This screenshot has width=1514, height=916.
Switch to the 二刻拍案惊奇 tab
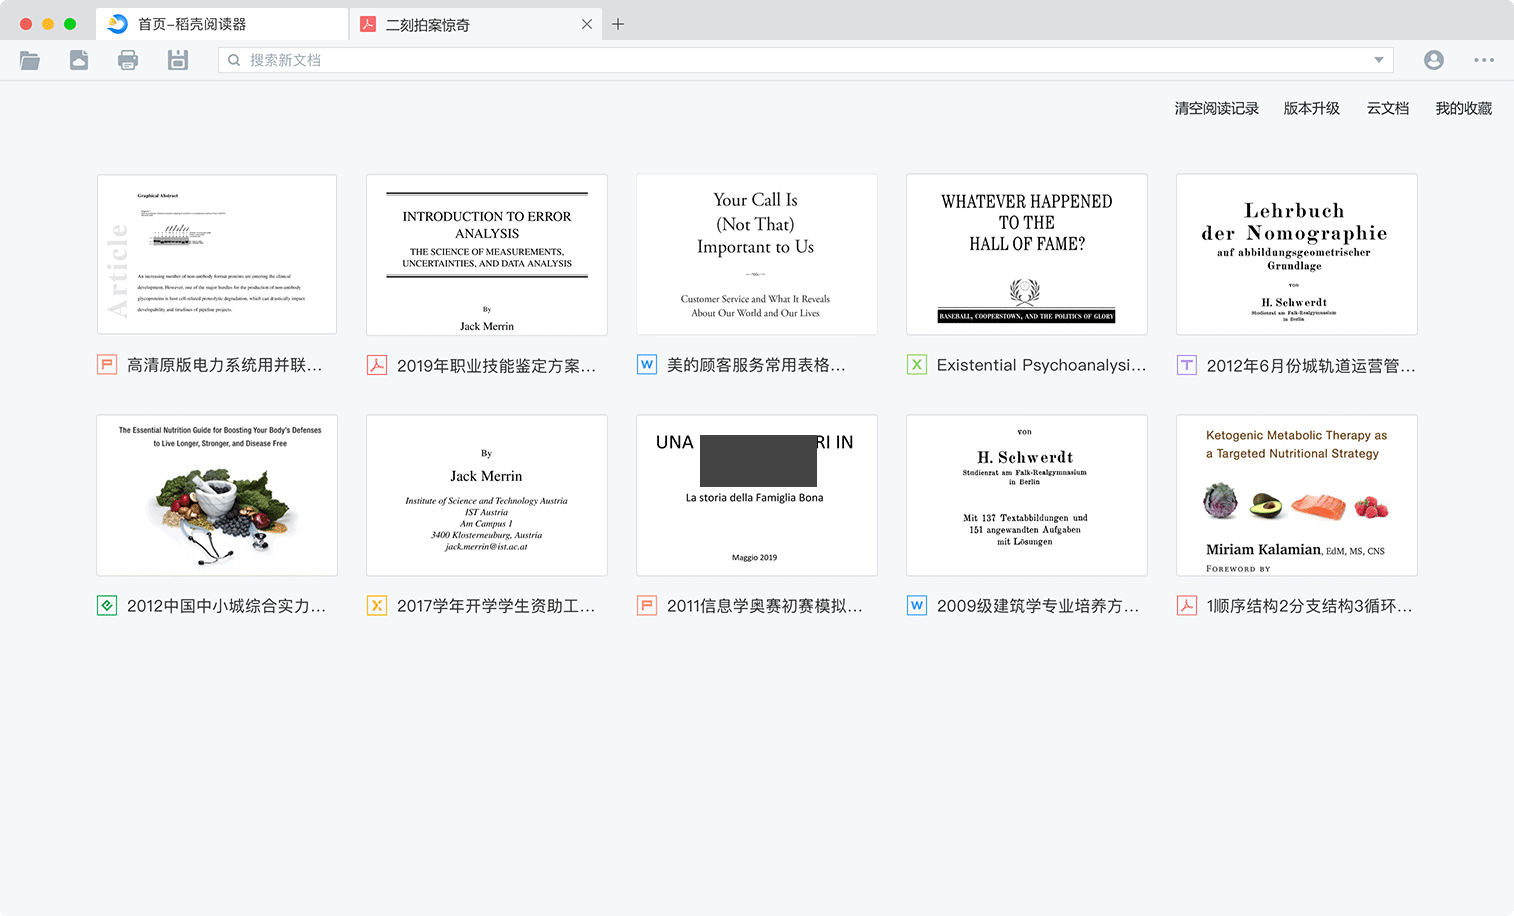coord(460,23)
